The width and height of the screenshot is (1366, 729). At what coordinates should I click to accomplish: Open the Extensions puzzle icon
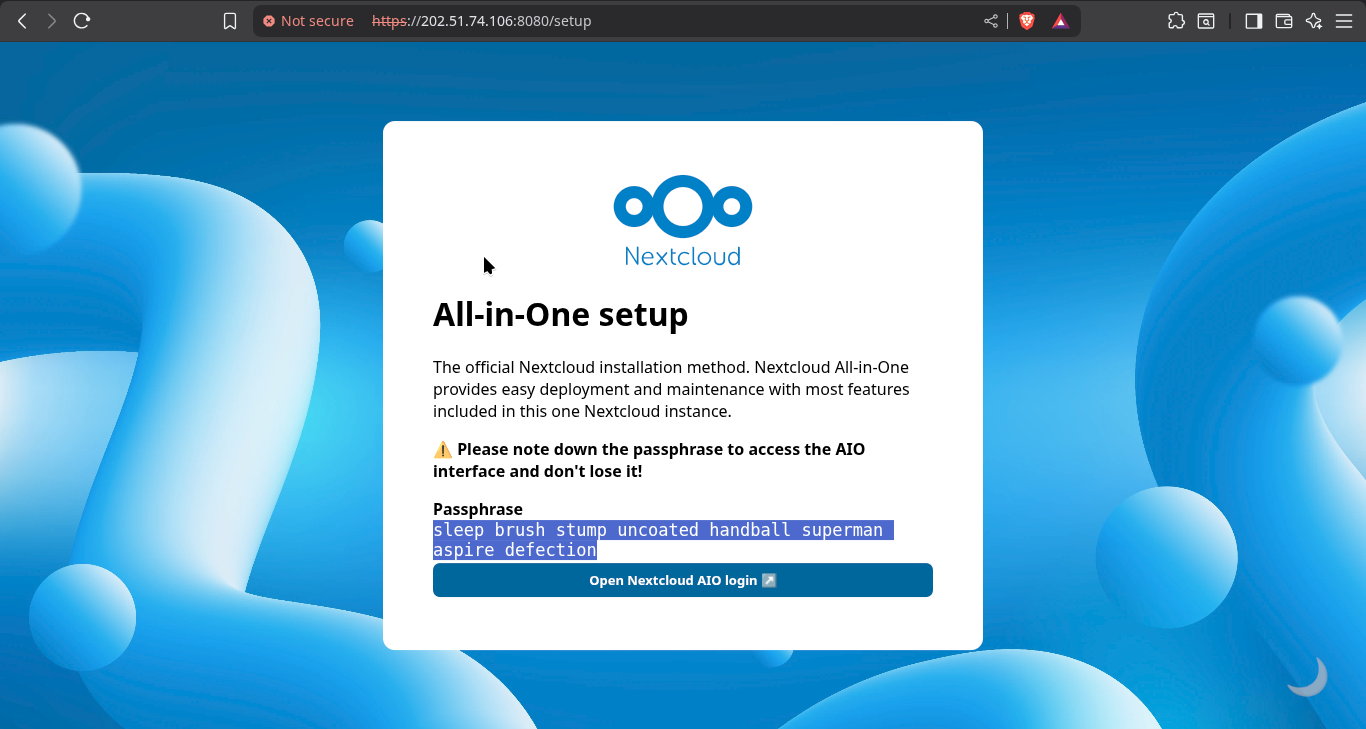(1176, 21)
